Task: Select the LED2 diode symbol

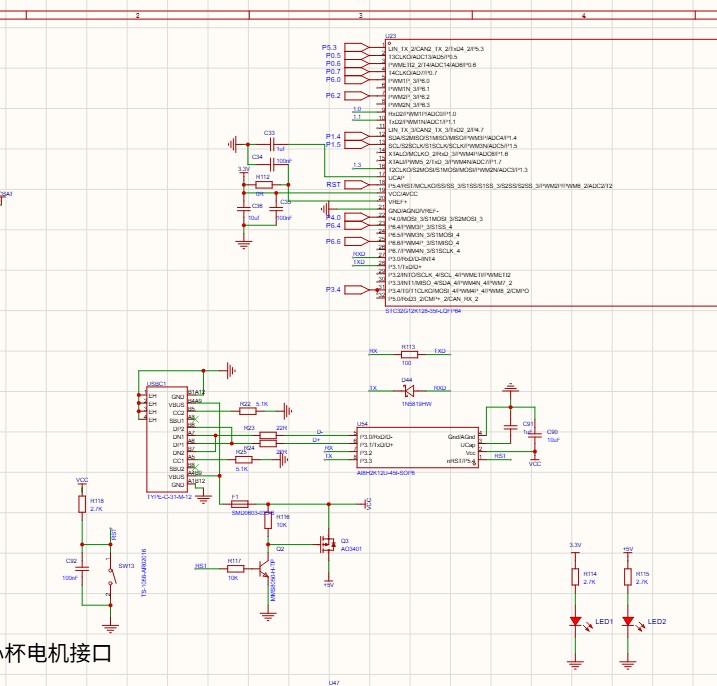Action: [628, 622]
